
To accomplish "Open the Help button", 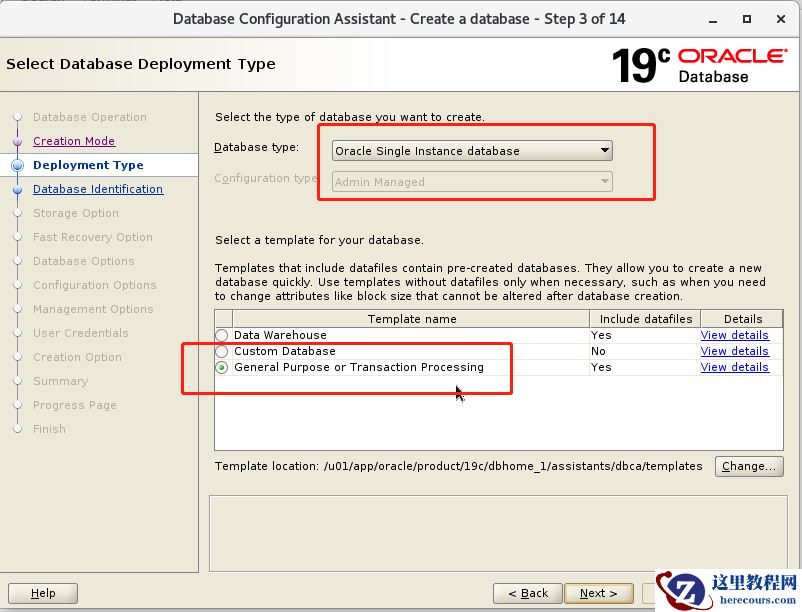I will tap(43, 594).
